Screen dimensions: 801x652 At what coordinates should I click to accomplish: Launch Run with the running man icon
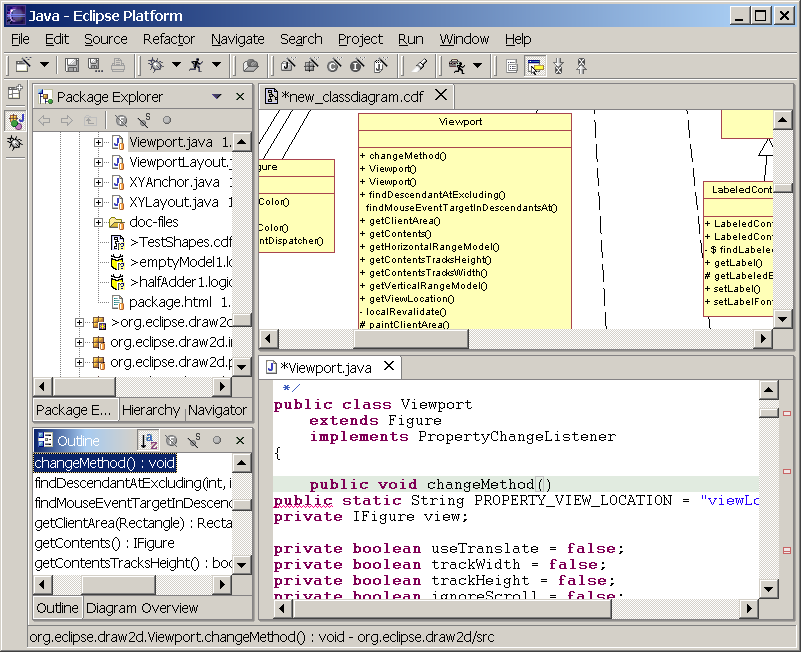196,65
